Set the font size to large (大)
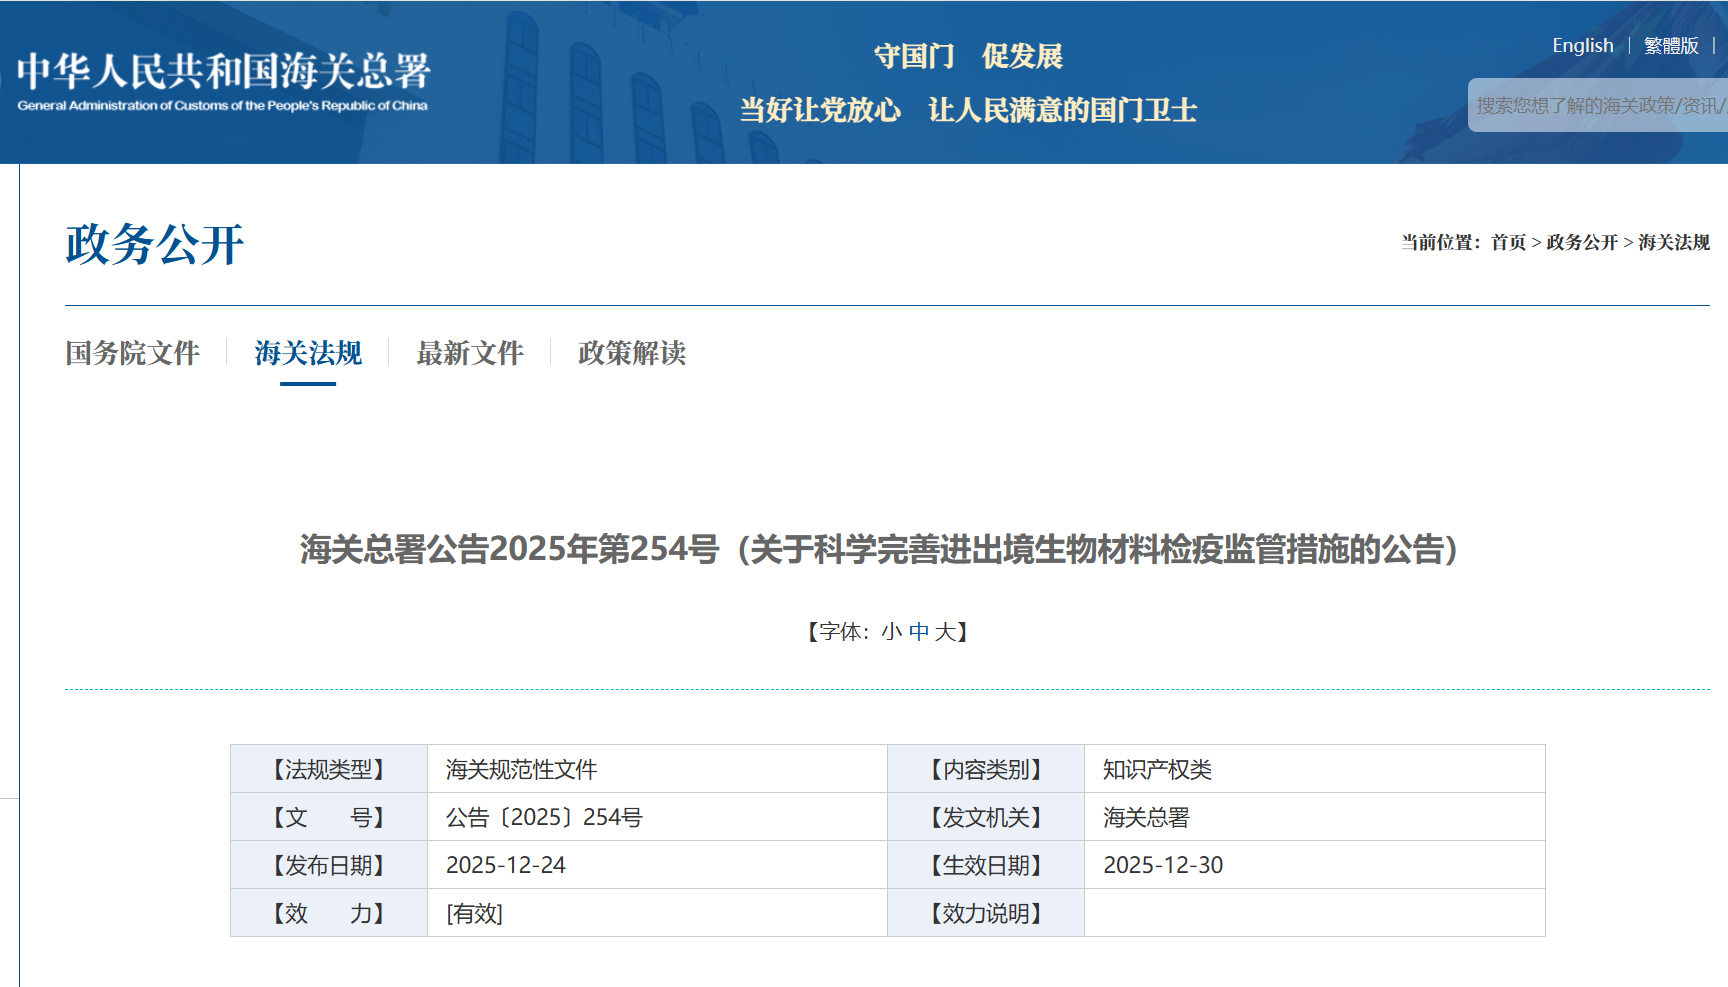Image resolution: width=1728 pixels, height=987 pixels. pos(944,632)
